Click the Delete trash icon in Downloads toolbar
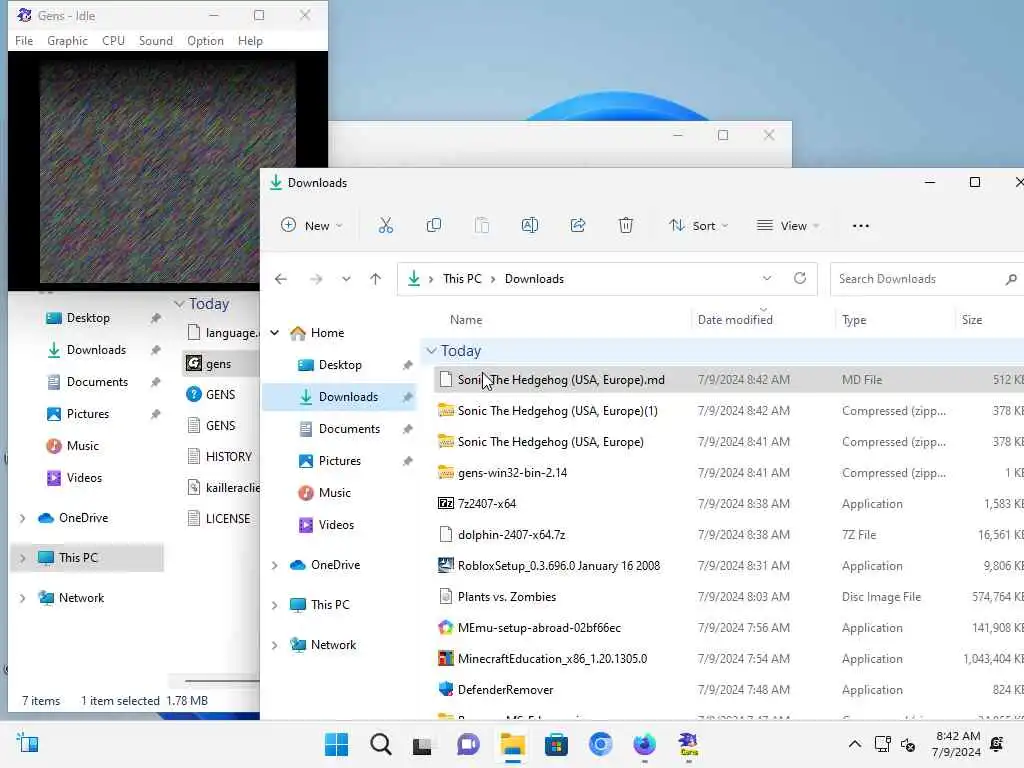This screenshot has height=768, width=1024. (626, 226)
